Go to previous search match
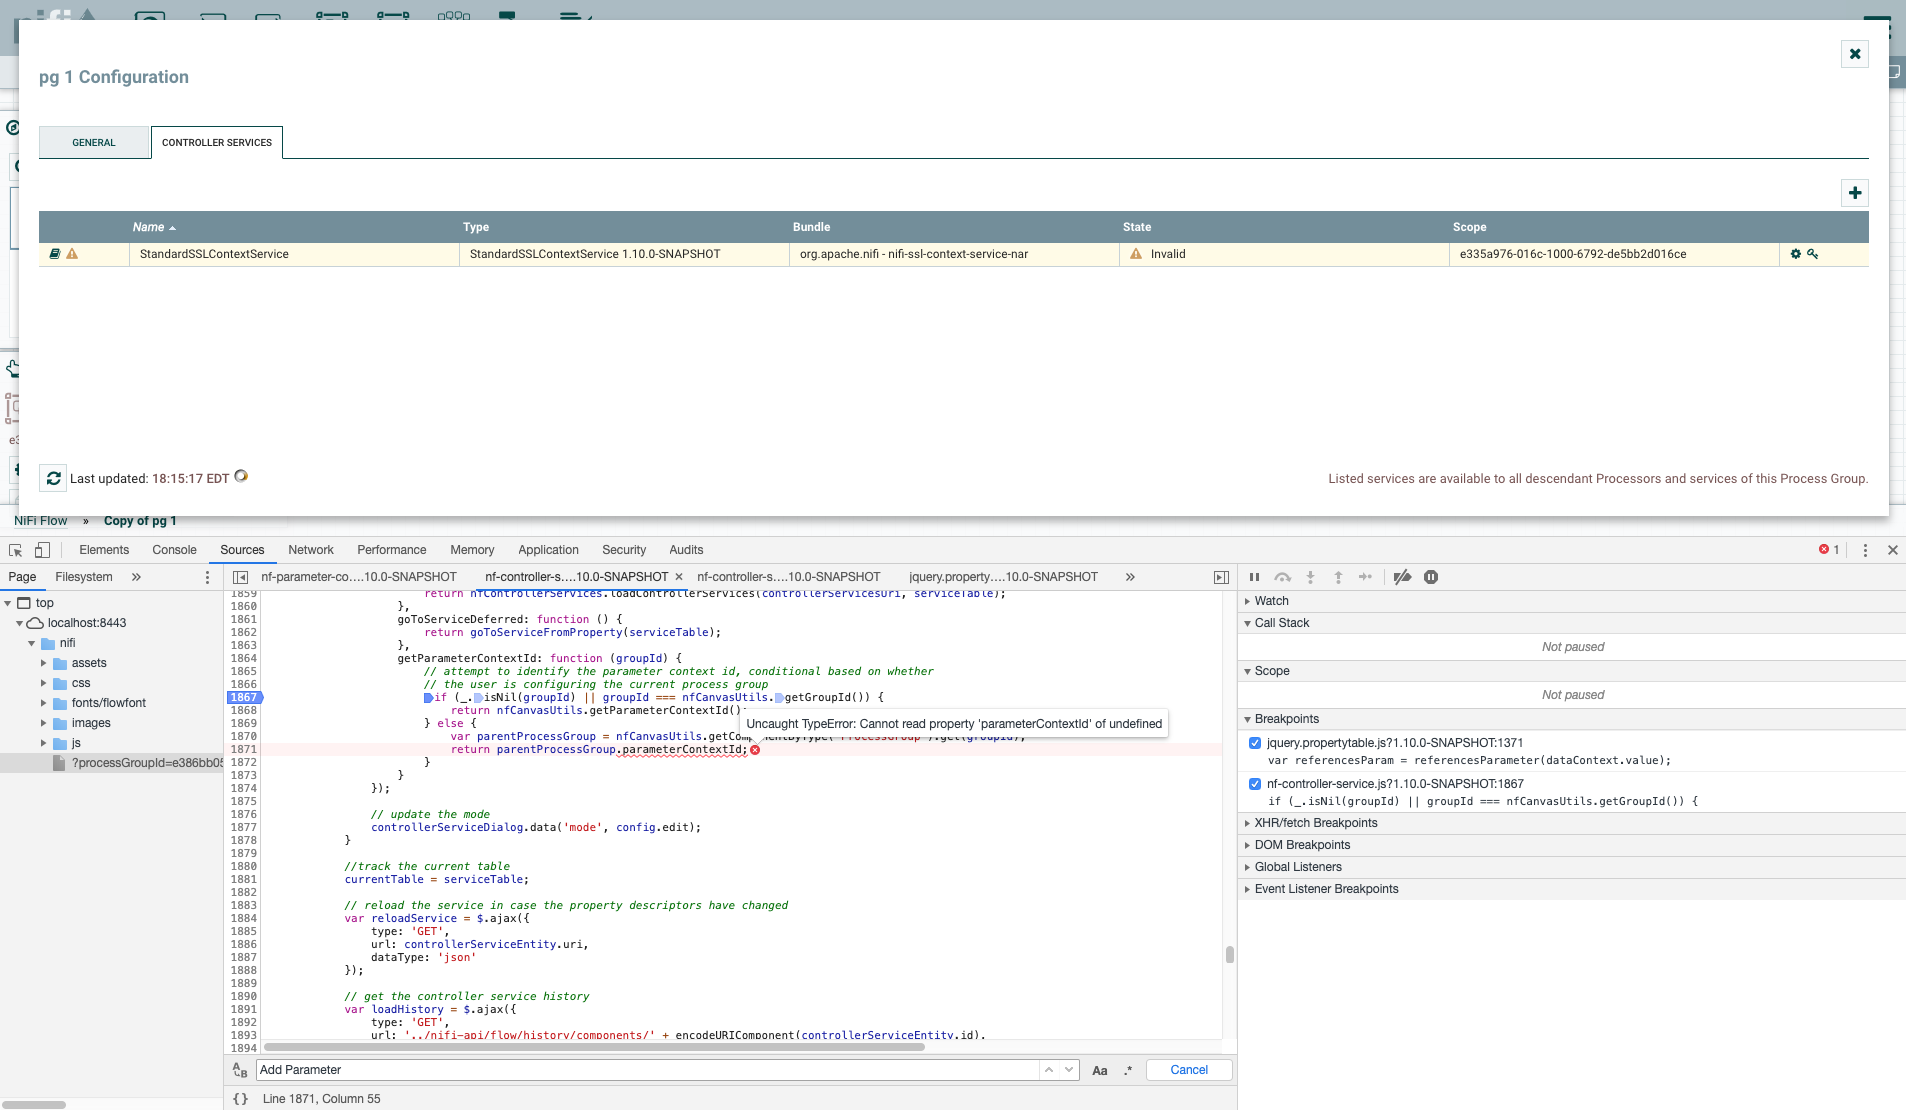Screen dimensions: 1906x1110 click(1049, 1070)
